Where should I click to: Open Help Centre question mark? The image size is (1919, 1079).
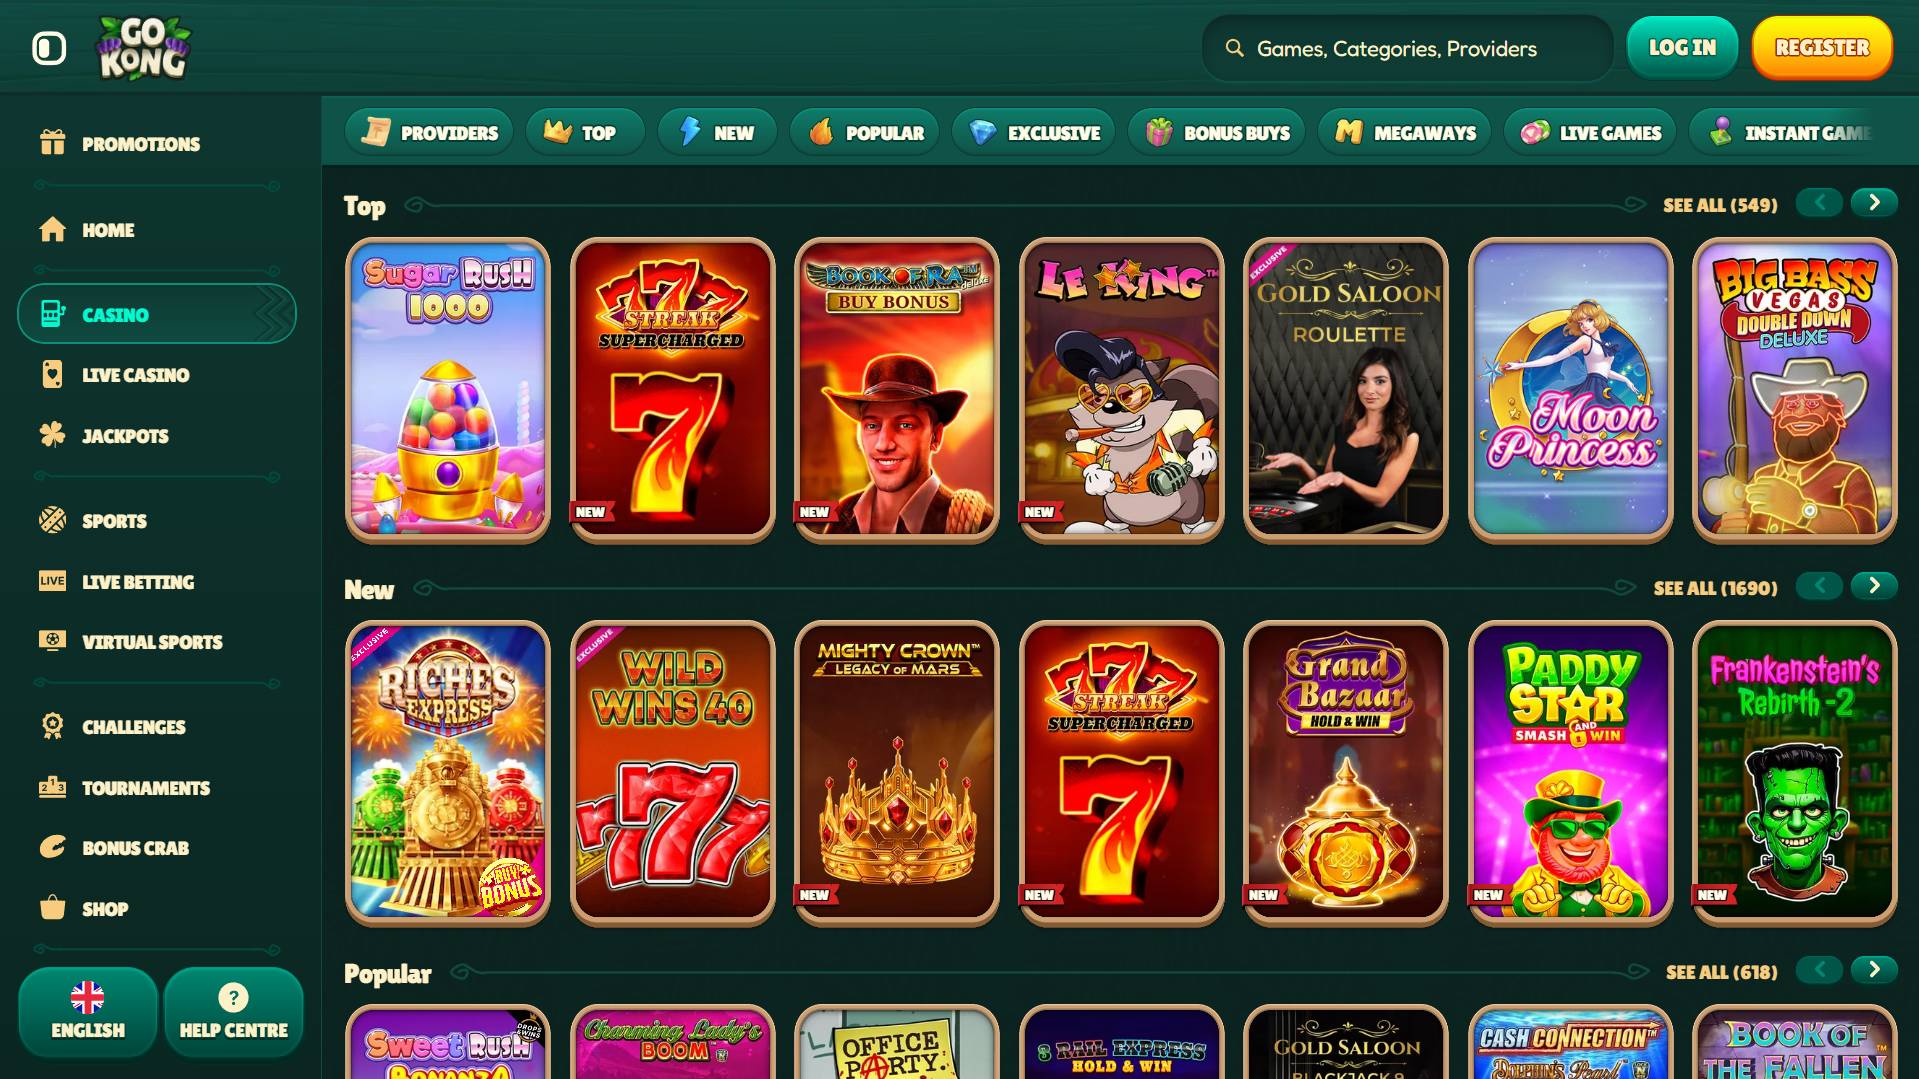coord(233,1012)
